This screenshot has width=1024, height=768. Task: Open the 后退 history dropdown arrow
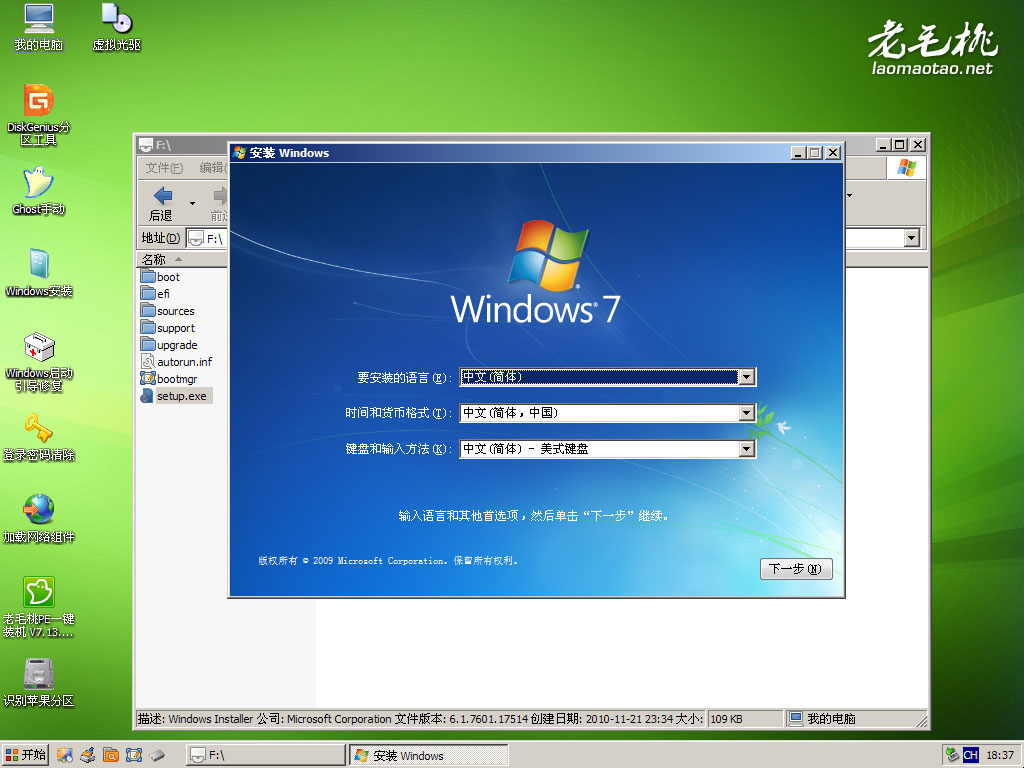(x=192, y=203)
